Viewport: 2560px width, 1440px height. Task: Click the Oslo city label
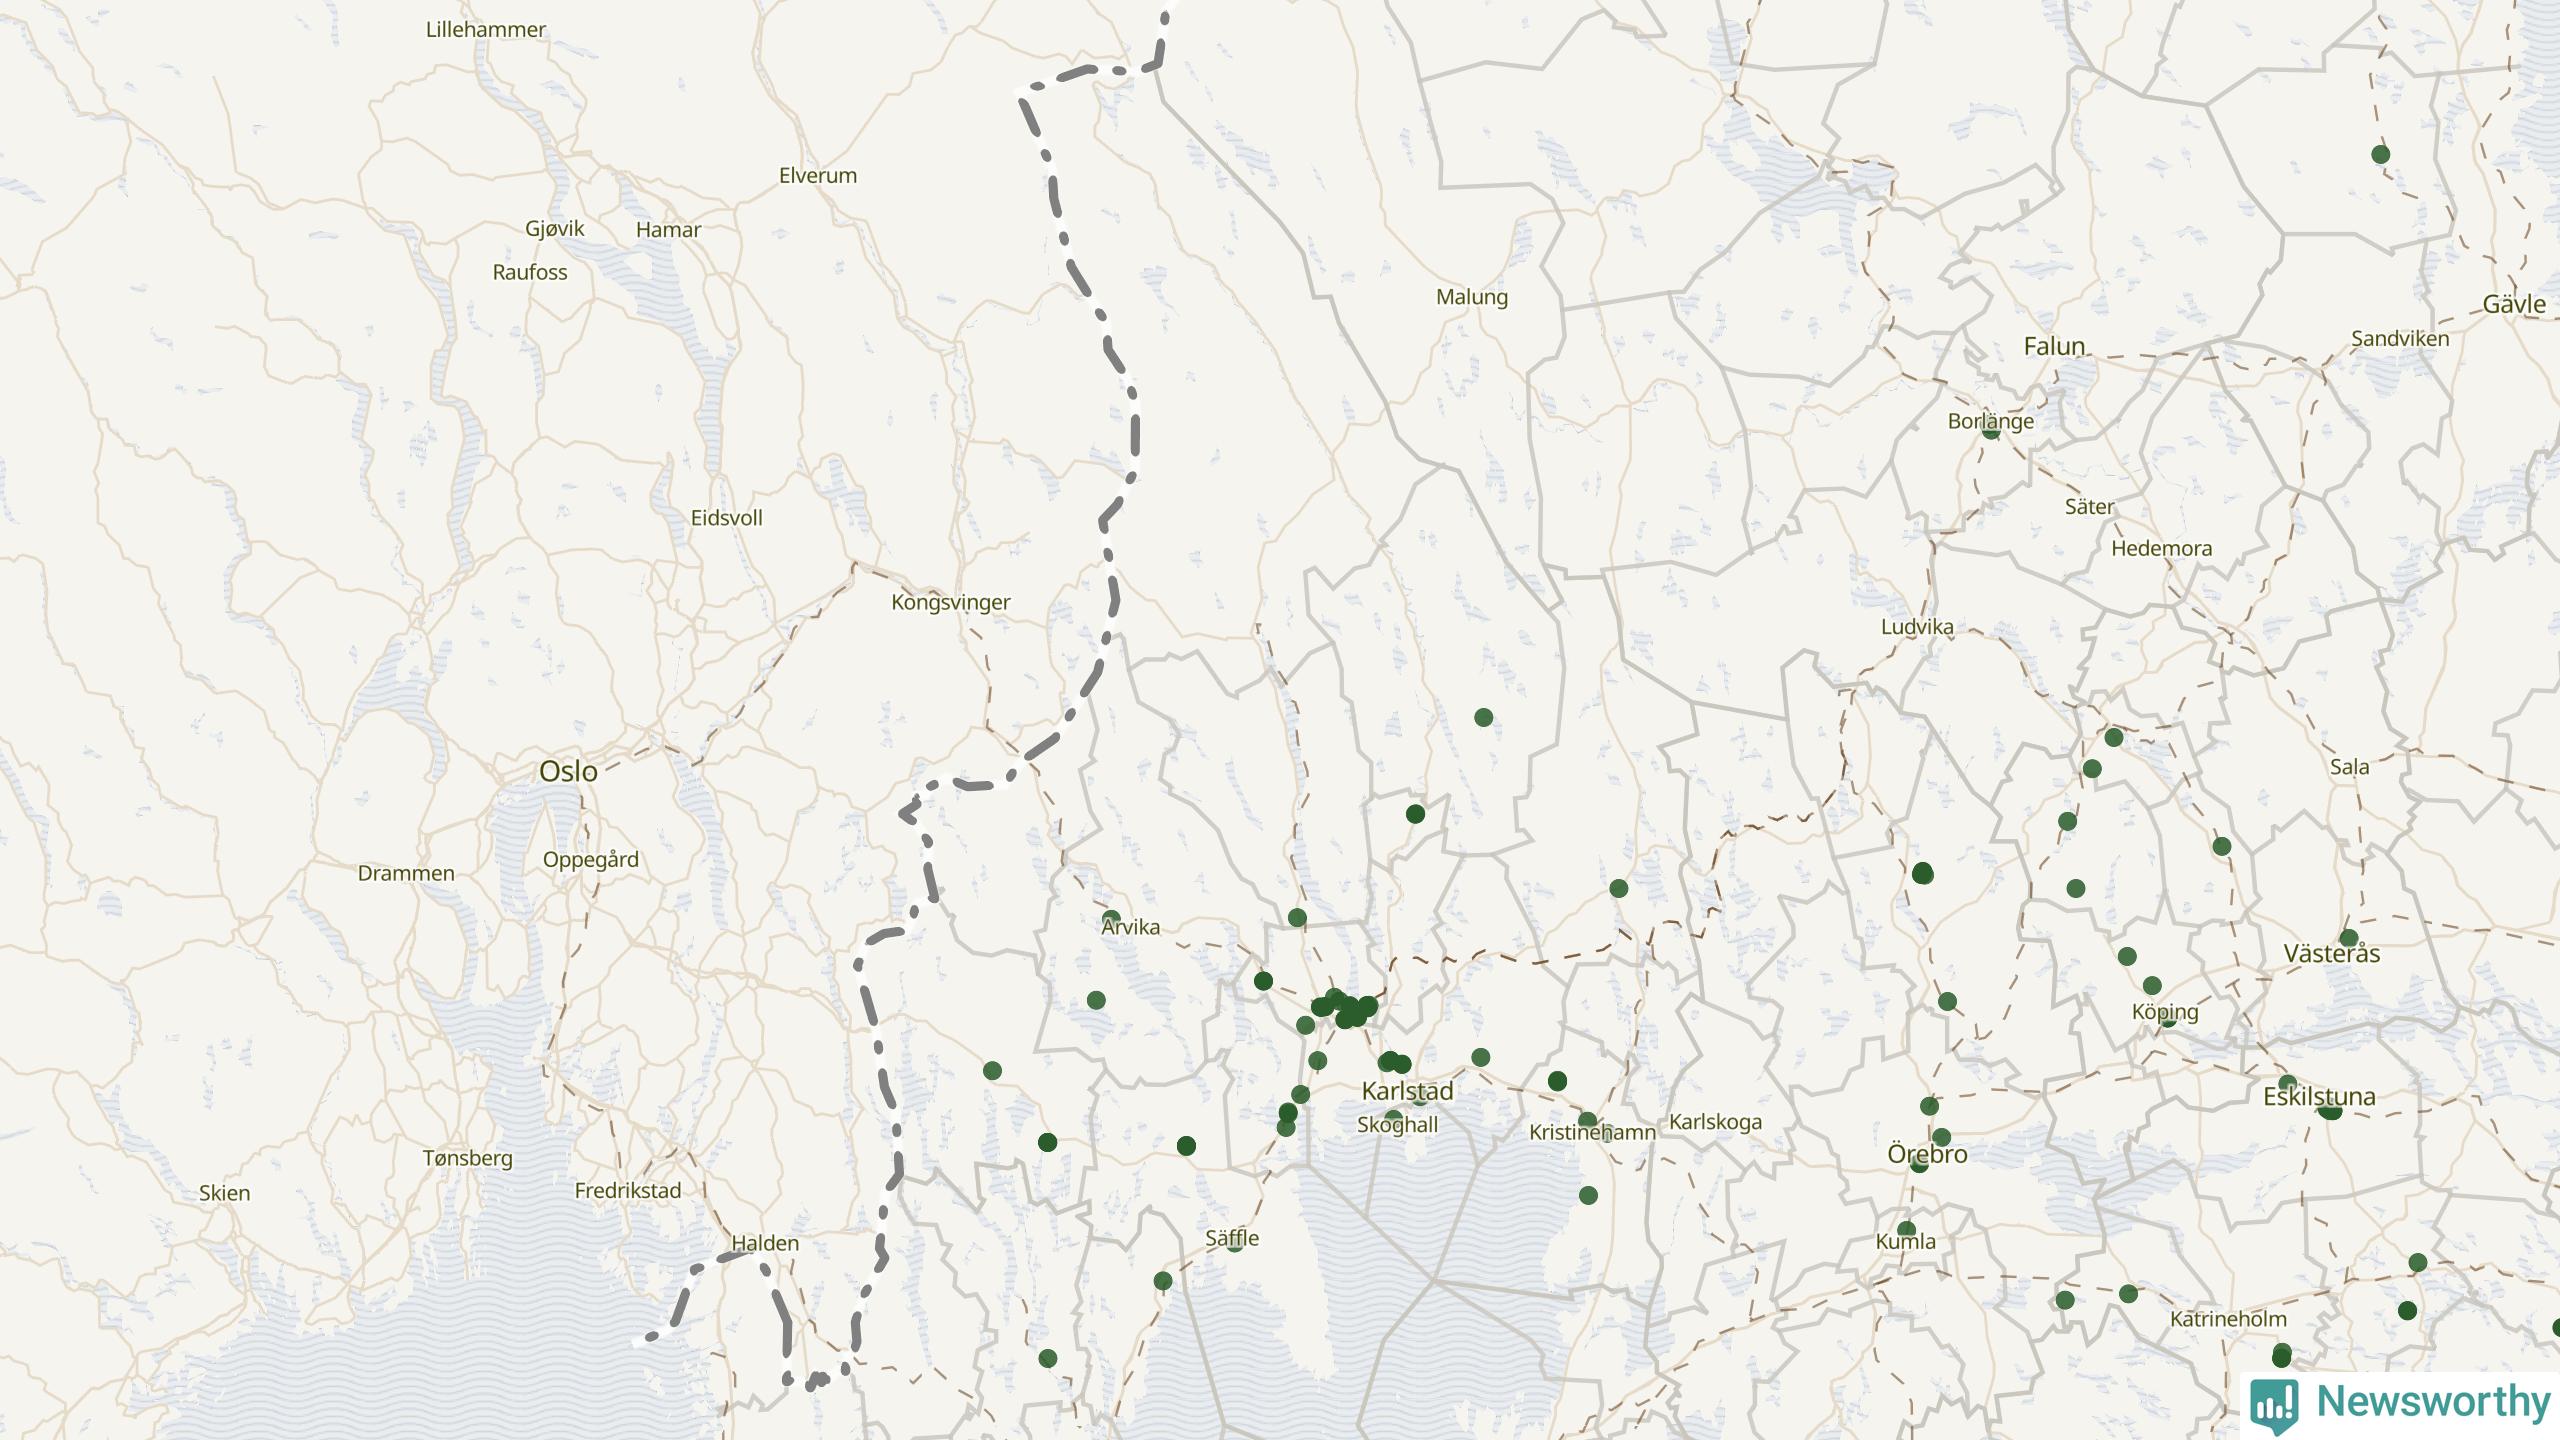pos(568,771)
